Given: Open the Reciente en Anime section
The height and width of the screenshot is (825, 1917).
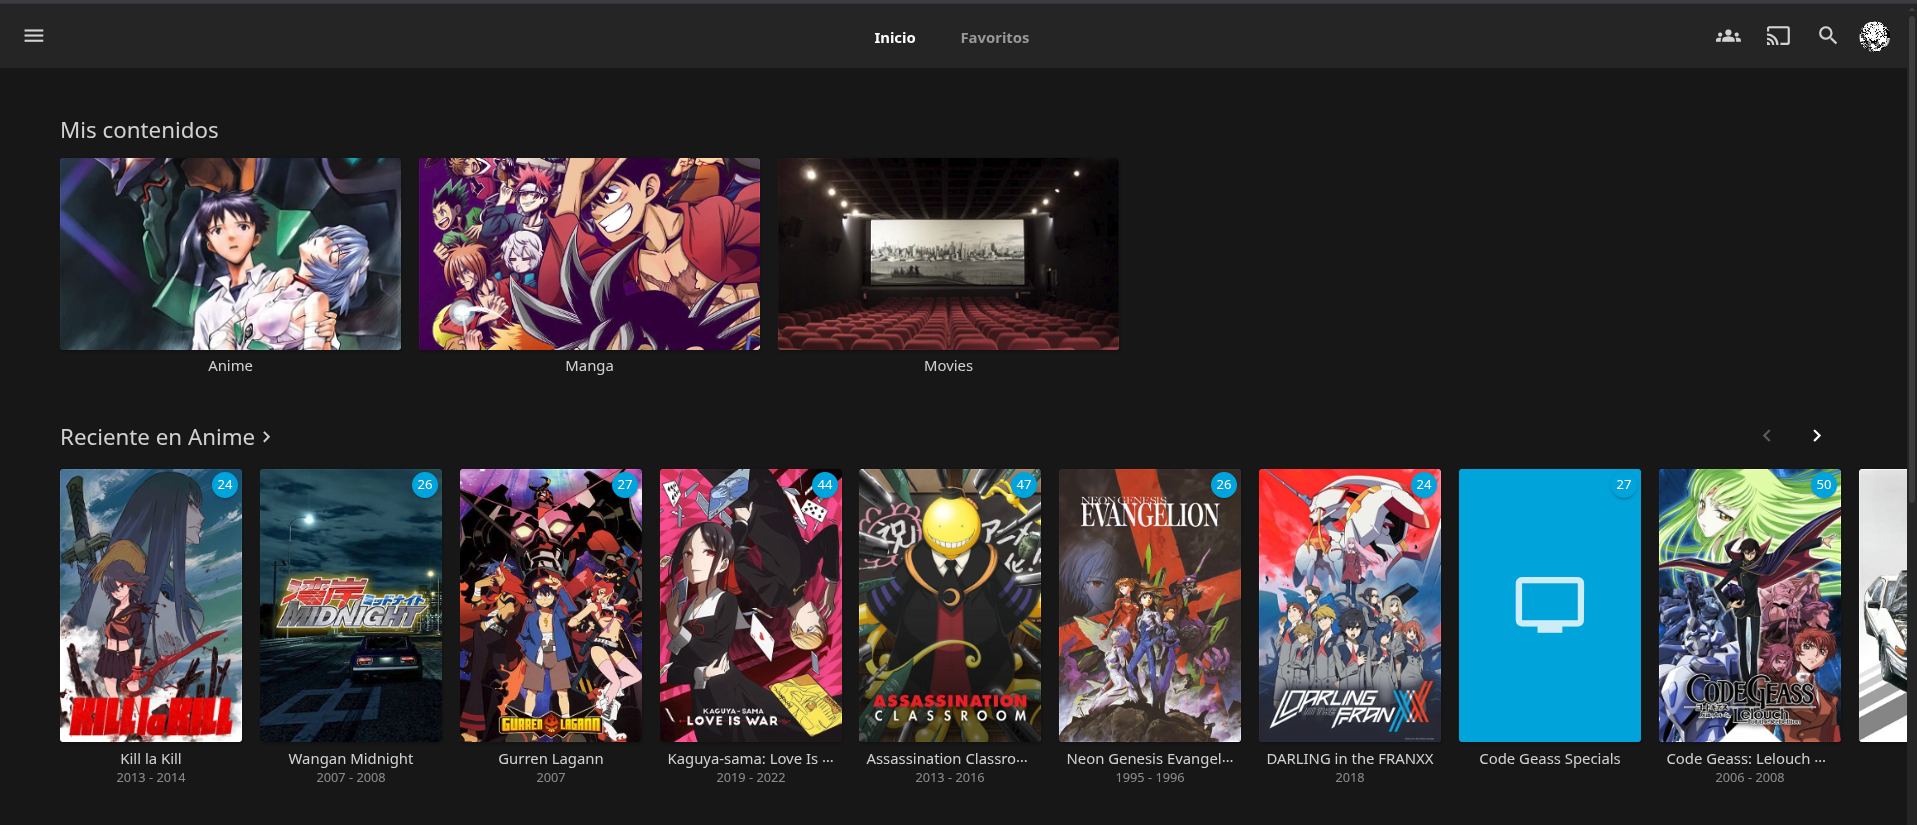Looking at the screenshot, I should 165,437.
